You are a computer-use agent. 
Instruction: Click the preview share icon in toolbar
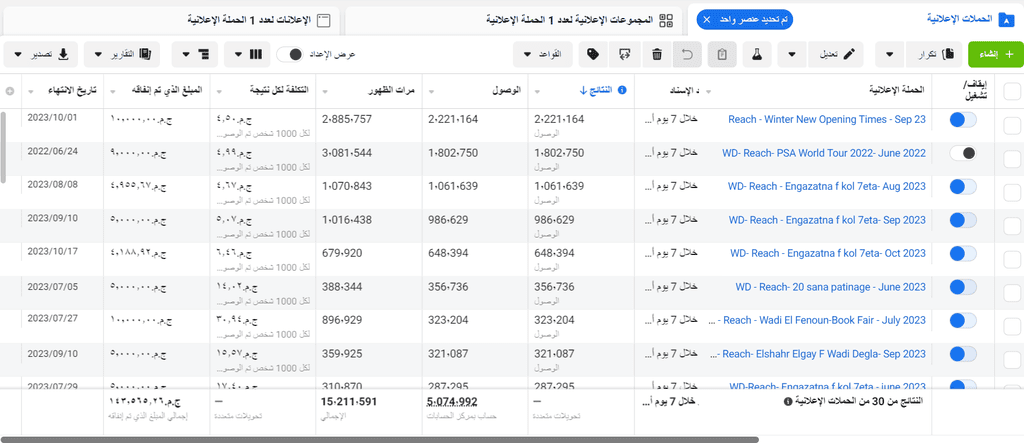(625, 54)
